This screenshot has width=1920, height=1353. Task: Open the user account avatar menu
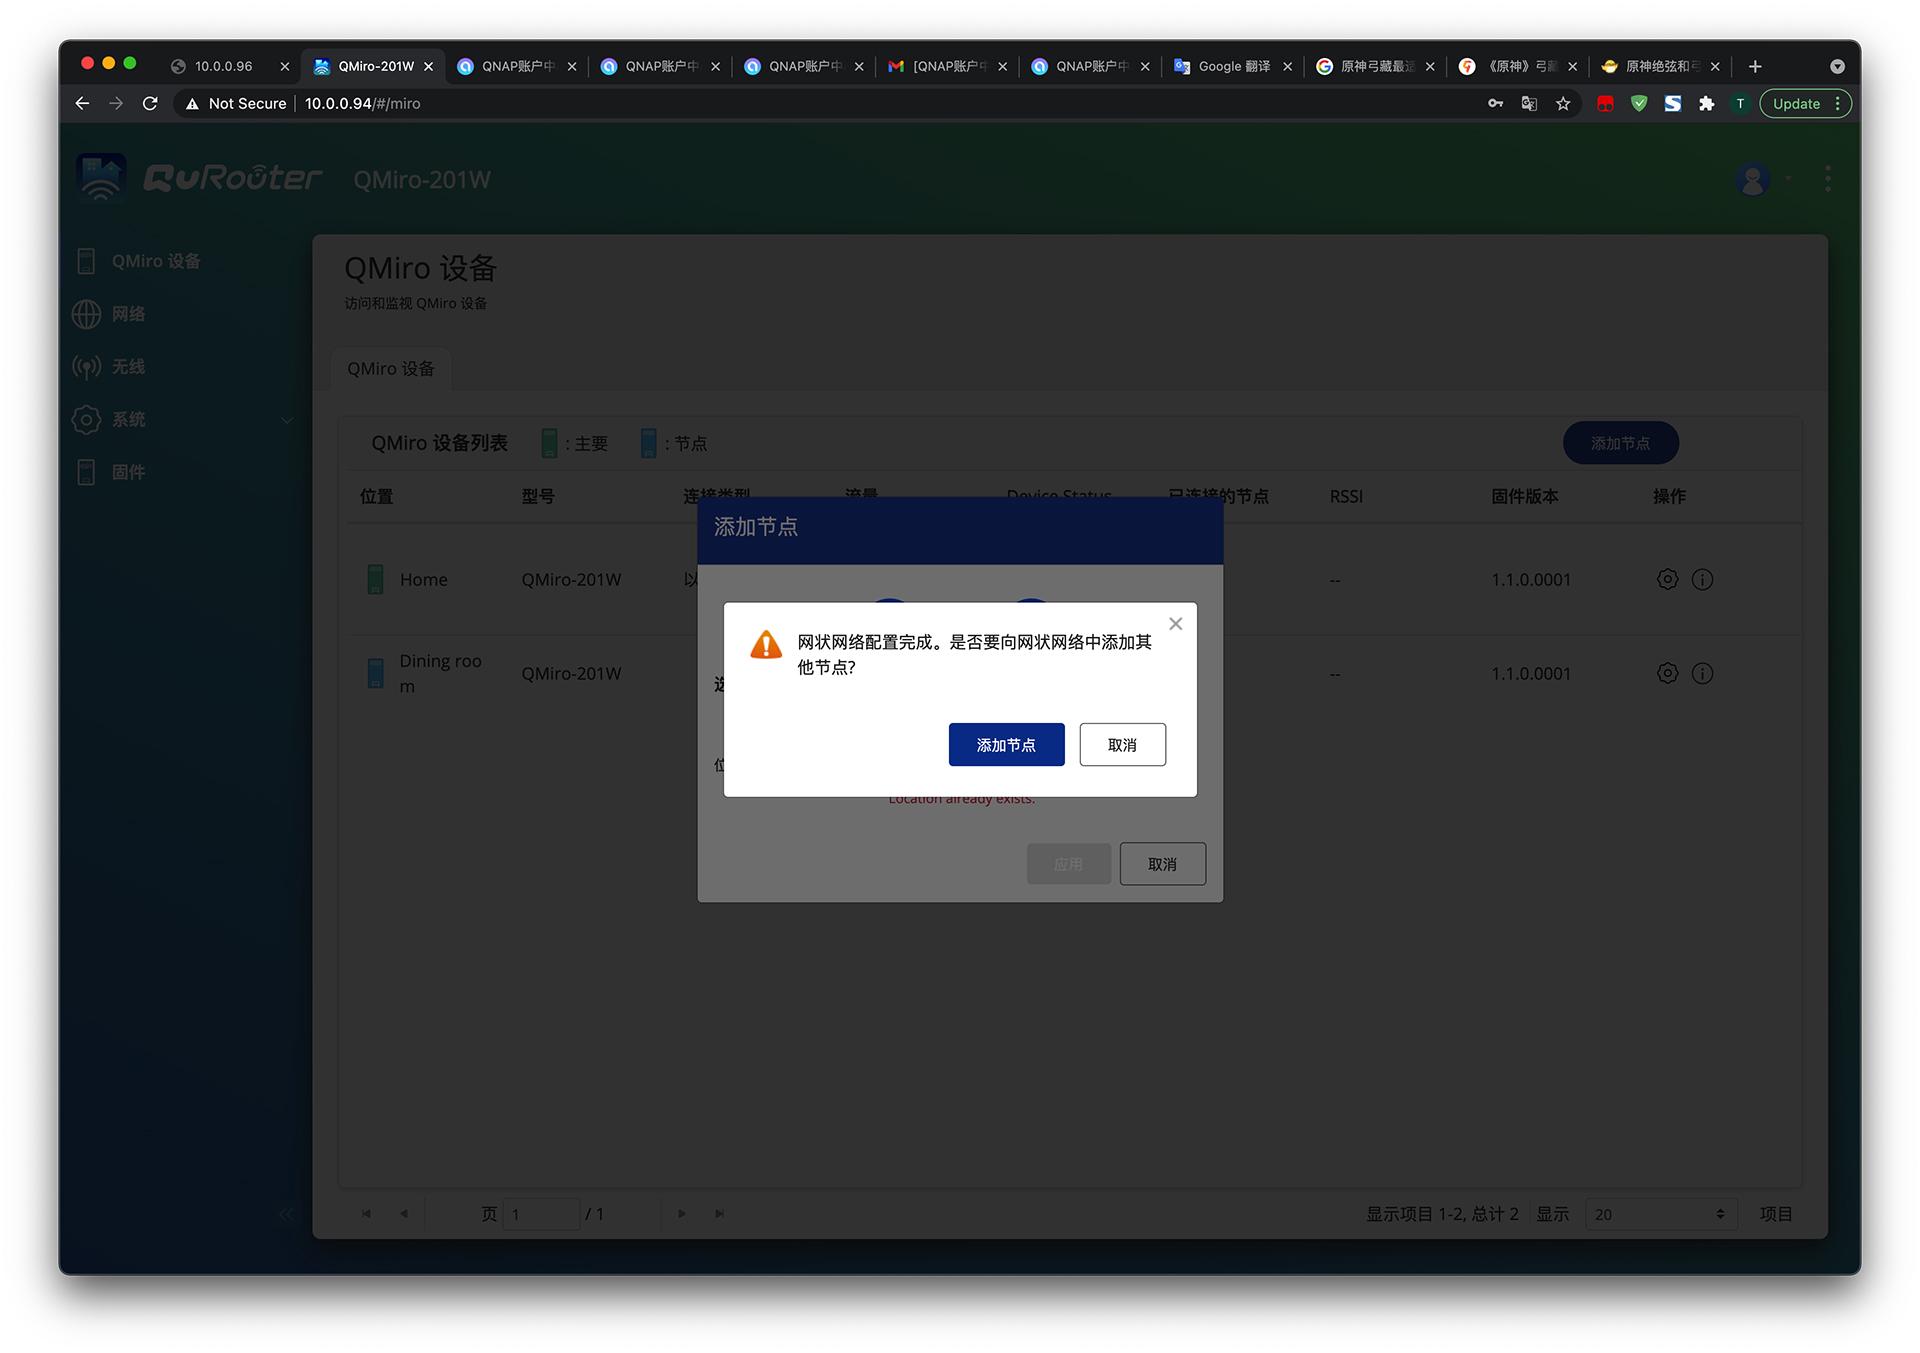1752,180
